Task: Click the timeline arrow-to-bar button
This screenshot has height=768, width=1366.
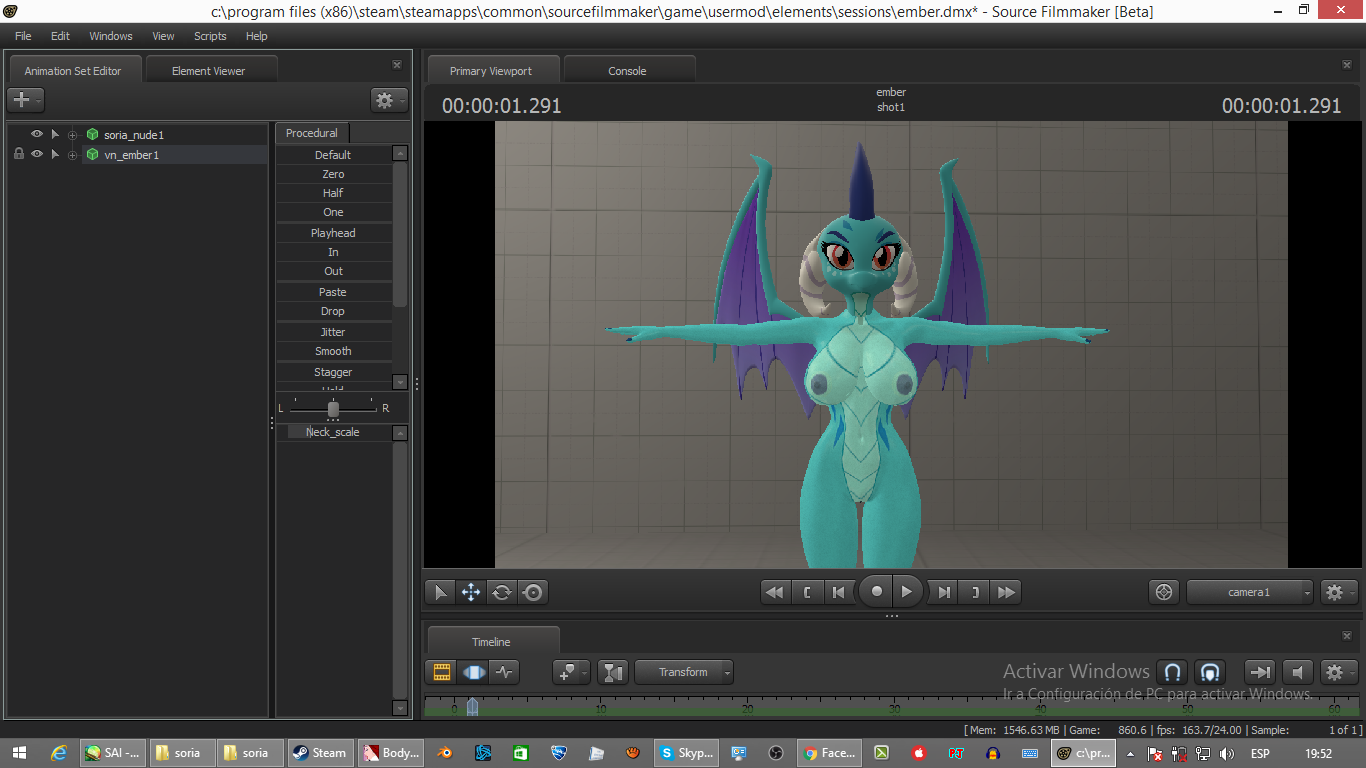Action: coord(1260,672)
